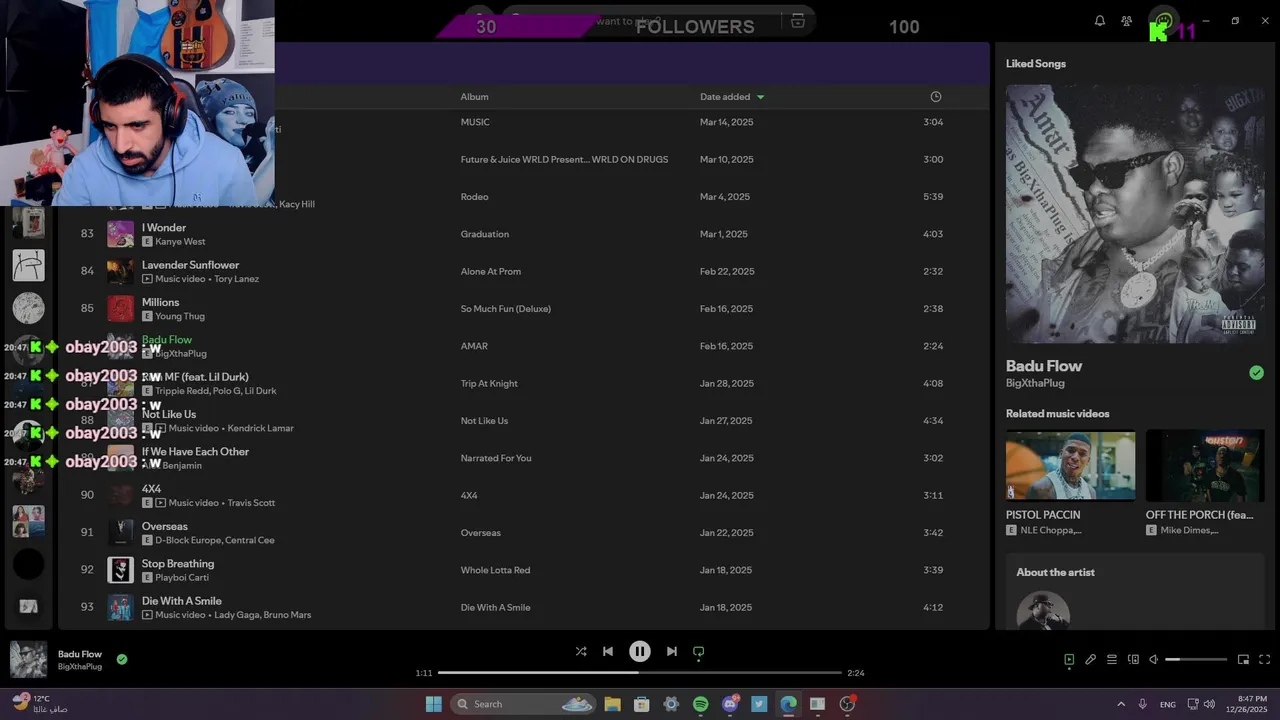
Task: Play the song Millions
Action: 160,302
